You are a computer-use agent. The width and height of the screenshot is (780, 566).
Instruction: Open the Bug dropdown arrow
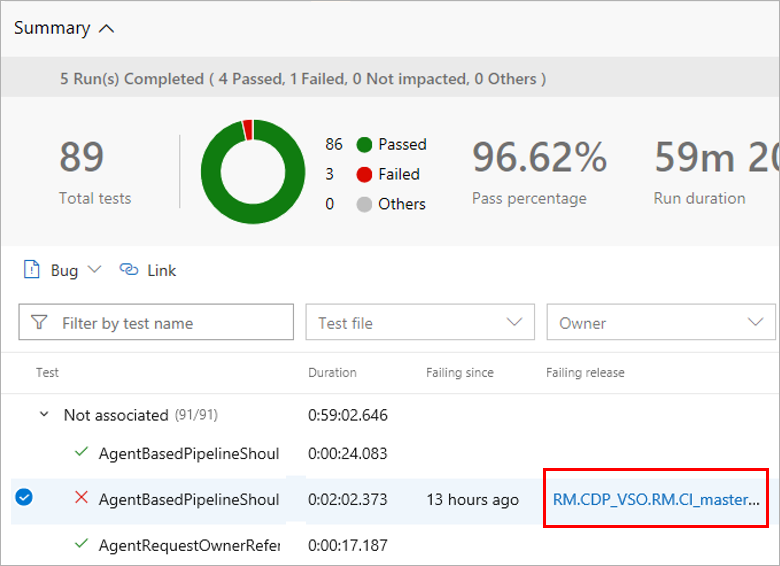pos(94,270)
